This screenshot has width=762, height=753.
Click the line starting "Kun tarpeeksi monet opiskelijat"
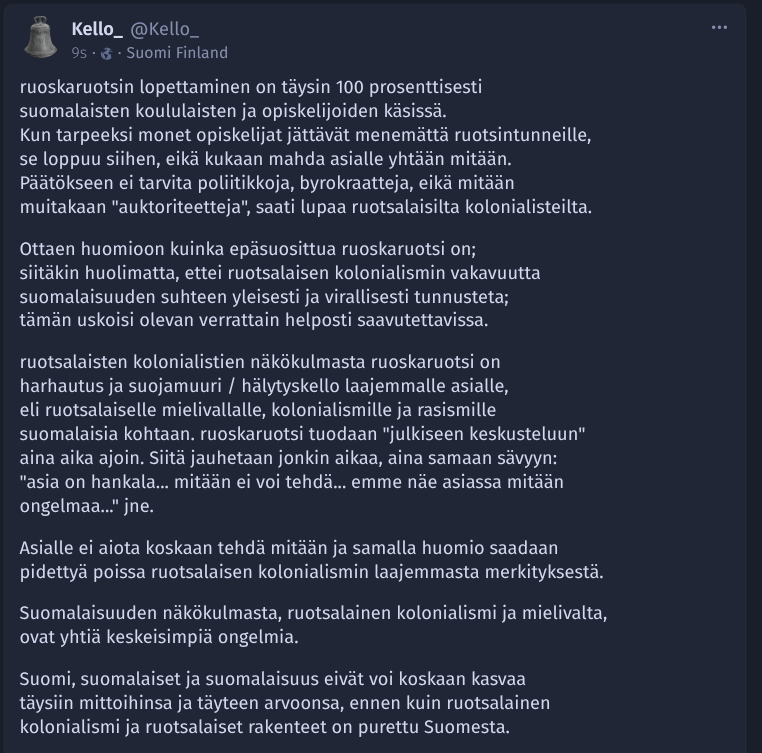coord(305,135)
